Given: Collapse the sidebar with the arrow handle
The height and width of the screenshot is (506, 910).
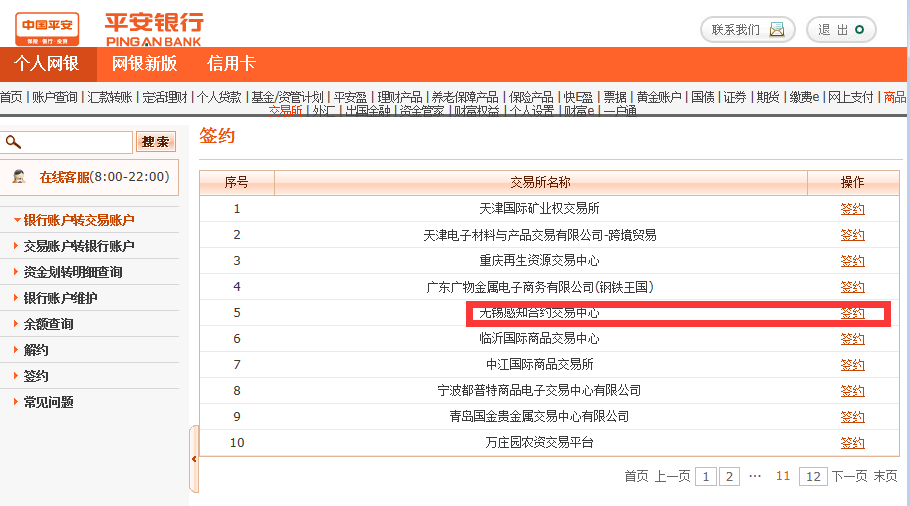Looking at the screenshot, I should (194, 458).
